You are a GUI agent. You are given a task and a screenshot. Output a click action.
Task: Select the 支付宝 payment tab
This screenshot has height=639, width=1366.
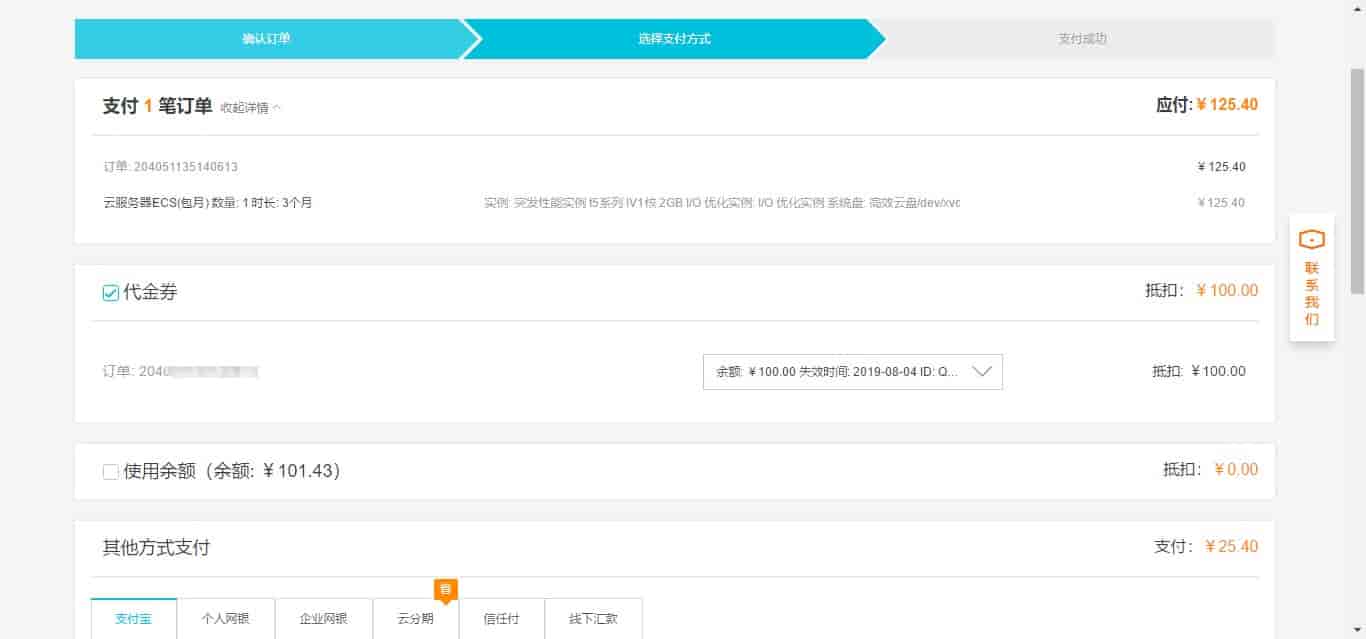pos(134,618)
